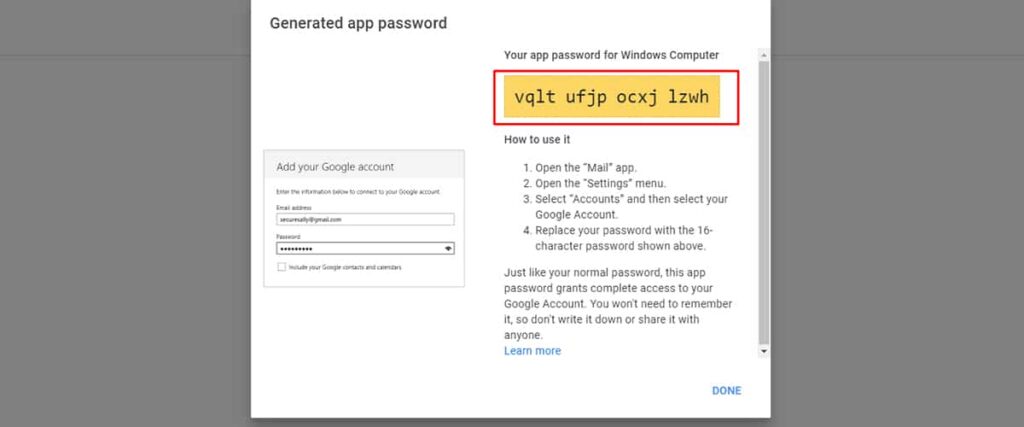1024x427 pixels.
Task: Click the scrollbar up arrow
Action: 763,55
